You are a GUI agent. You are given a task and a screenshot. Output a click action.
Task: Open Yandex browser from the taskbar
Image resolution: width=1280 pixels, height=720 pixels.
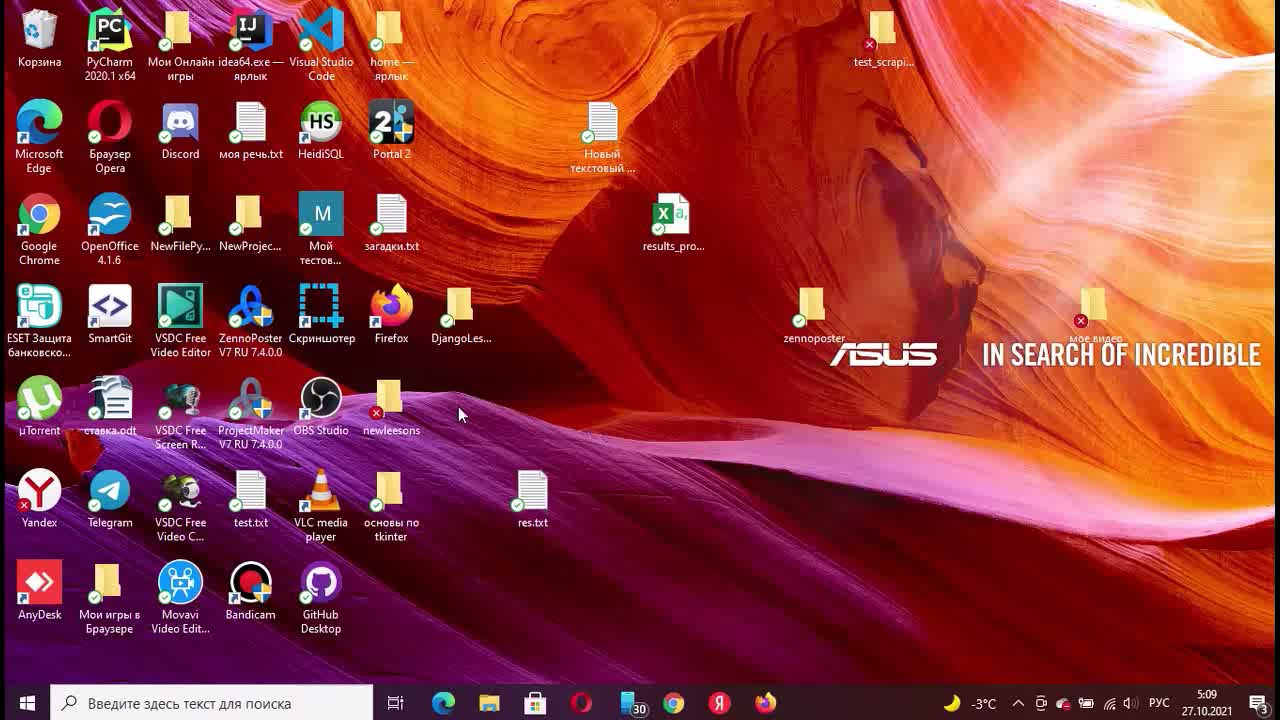[719, 703]
